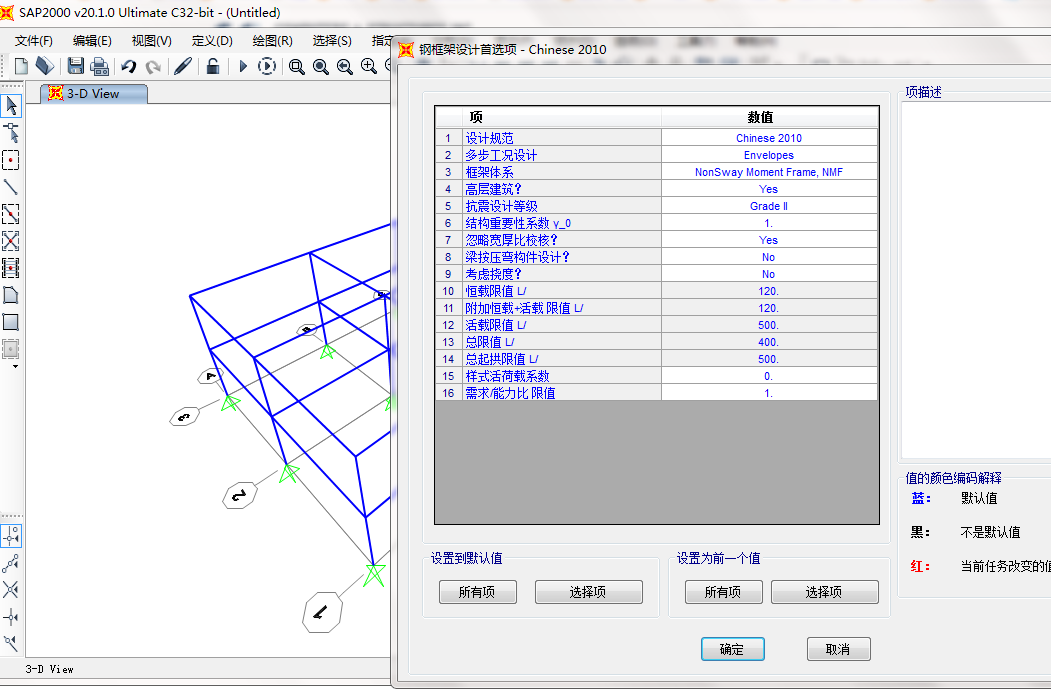Viewport: 1051px width, 696px height.
Task: Edit 结构重要性系数 value 1.
Action: click(x=769, y=223)
